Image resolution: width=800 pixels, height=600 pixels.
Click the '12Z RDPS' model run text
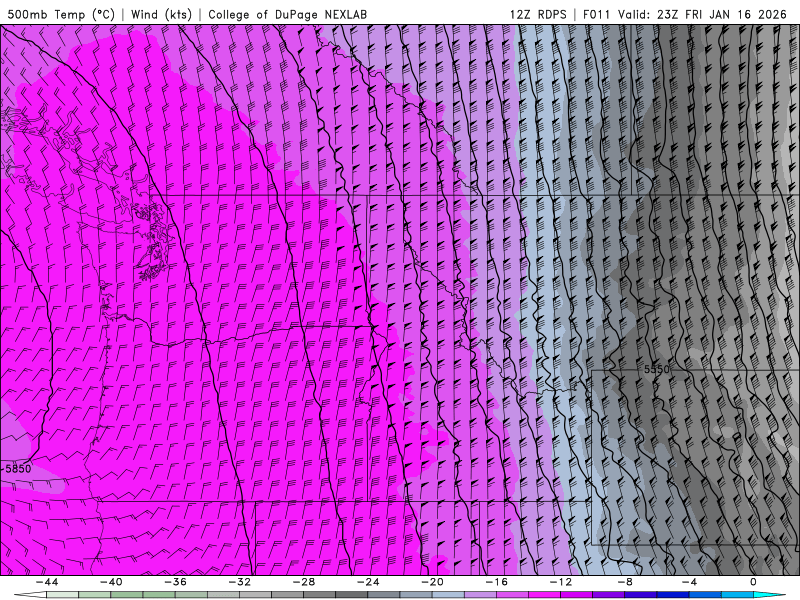pyautogui.click(x=538, y=14)
